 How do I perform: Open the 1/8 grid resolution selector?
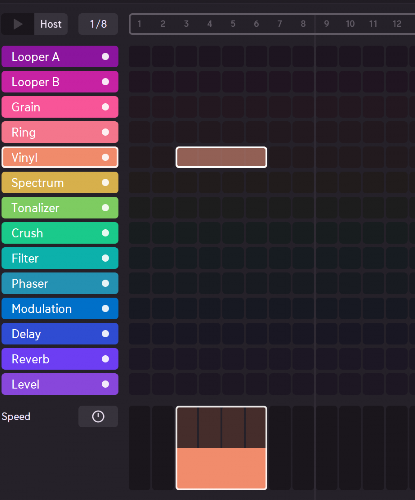click(x=98, y=24)
